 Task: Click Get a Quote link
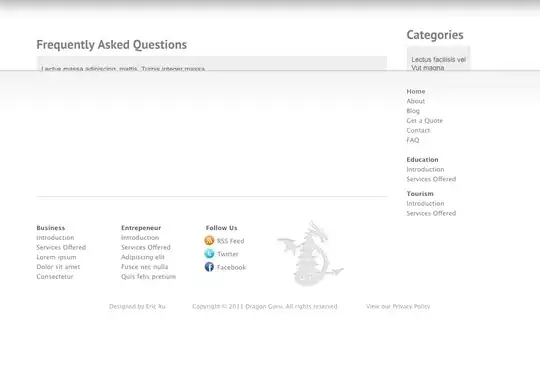coord(425,121)
